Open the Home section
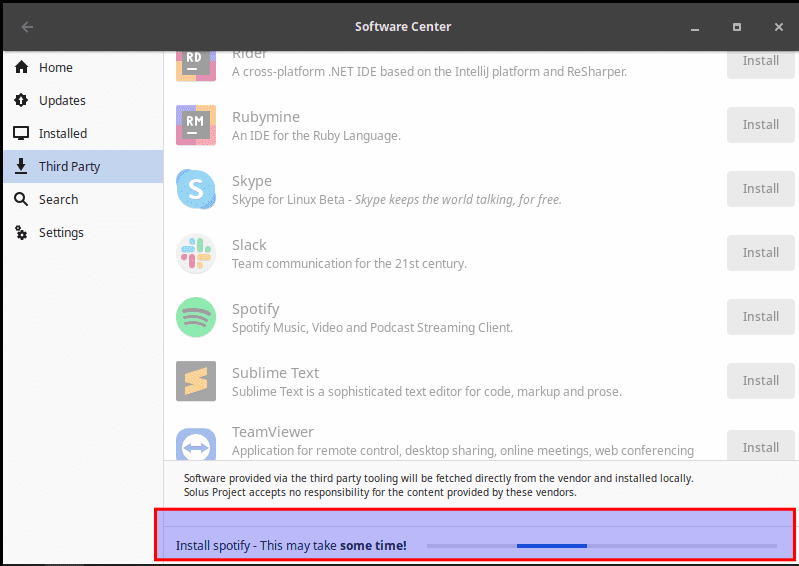The width and height of the screenshot is (799, 566). 83,67
